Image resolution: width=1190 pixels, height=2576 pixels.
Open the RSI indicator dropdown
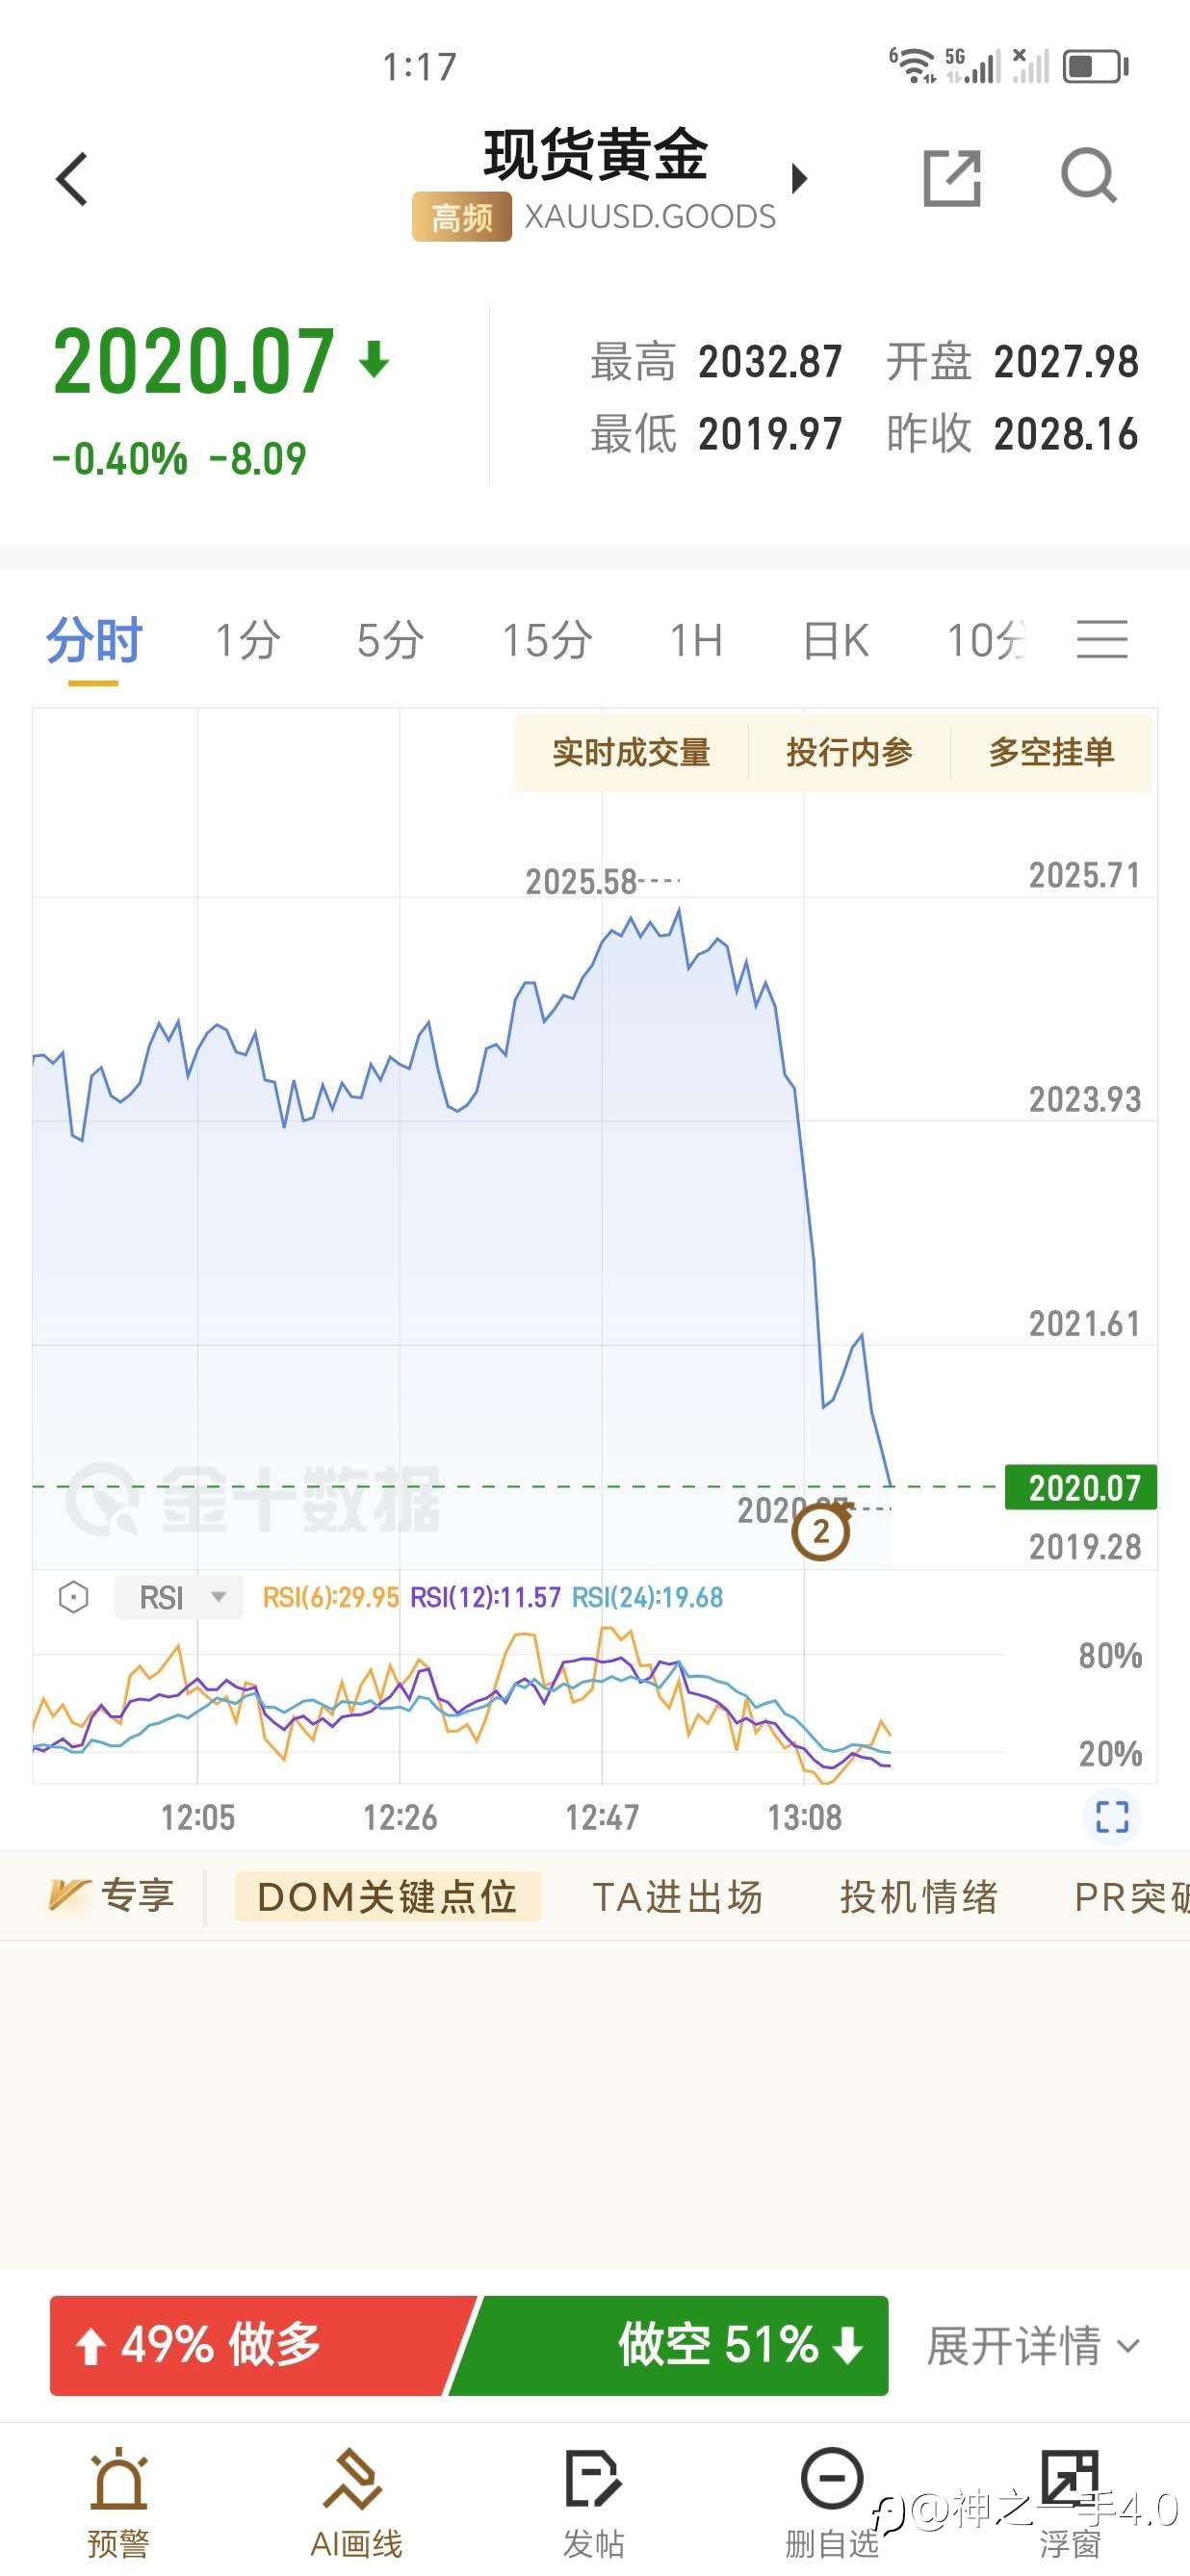point(179,1597)
